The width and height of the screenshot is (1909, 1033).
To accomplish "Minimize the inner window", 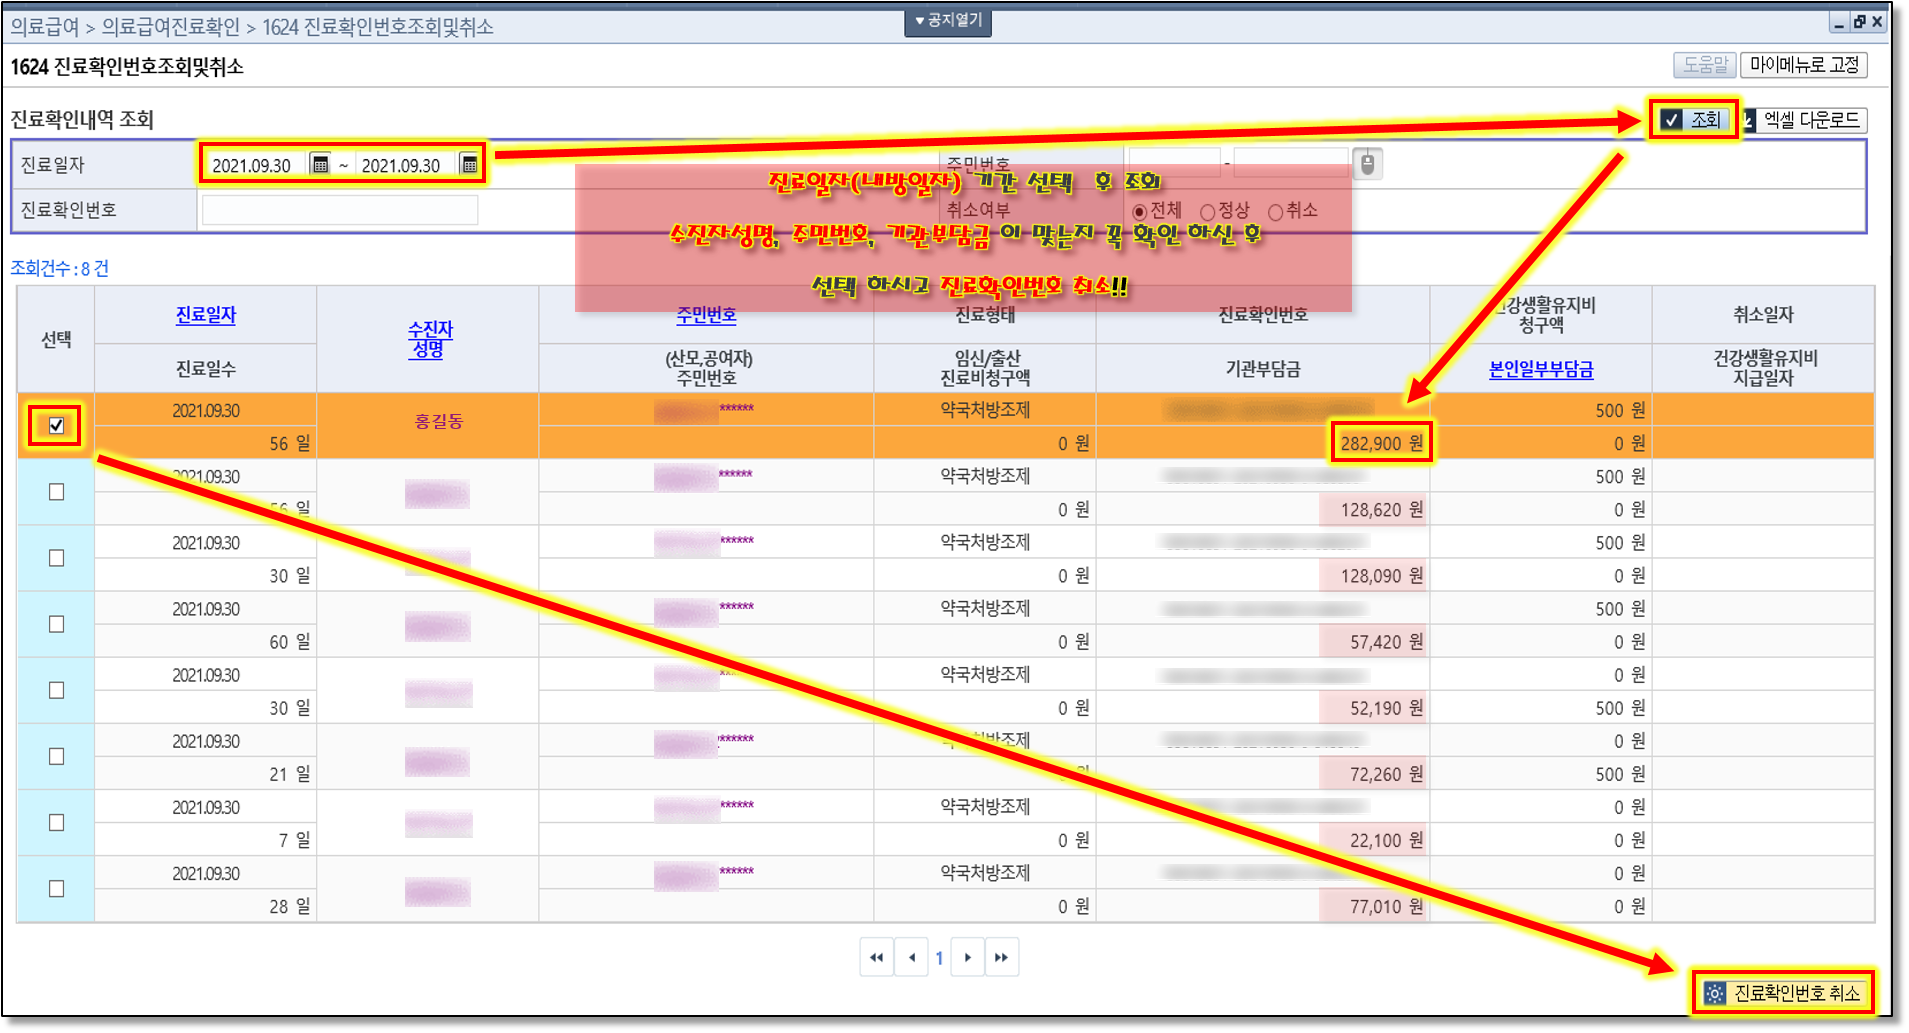I will coord(1840,21).
